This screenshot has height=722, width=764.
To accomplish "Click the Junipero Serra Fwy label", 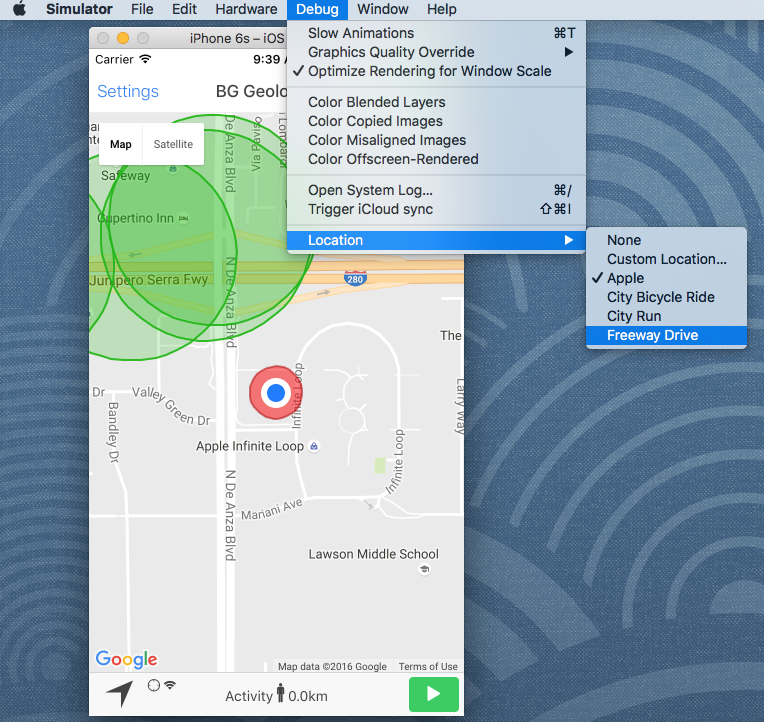I will [x=149, y=280].
